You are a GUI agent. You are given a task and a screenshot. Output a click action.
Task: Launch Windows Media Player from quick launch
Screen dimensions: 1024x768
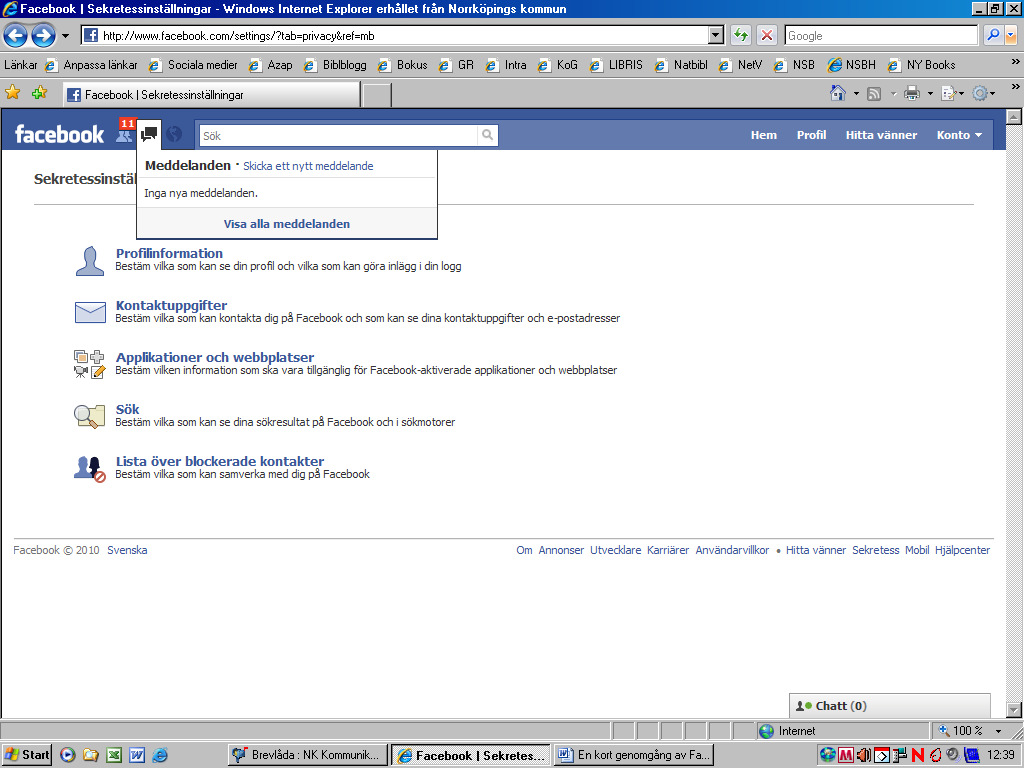pyautogui.click(x=67, y=755)
